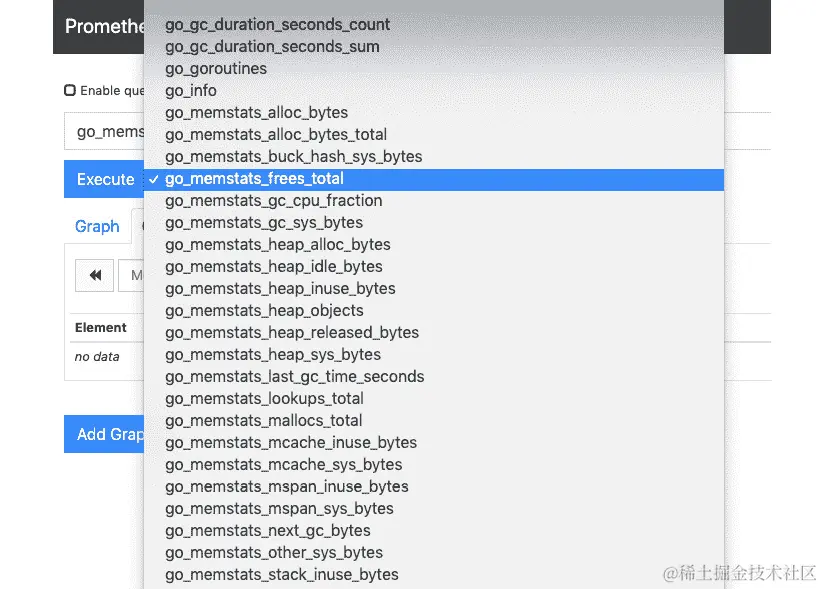Select go_goroutines from the suggestions
Viewport: 823px width, 589px height.
click(215, 68)
